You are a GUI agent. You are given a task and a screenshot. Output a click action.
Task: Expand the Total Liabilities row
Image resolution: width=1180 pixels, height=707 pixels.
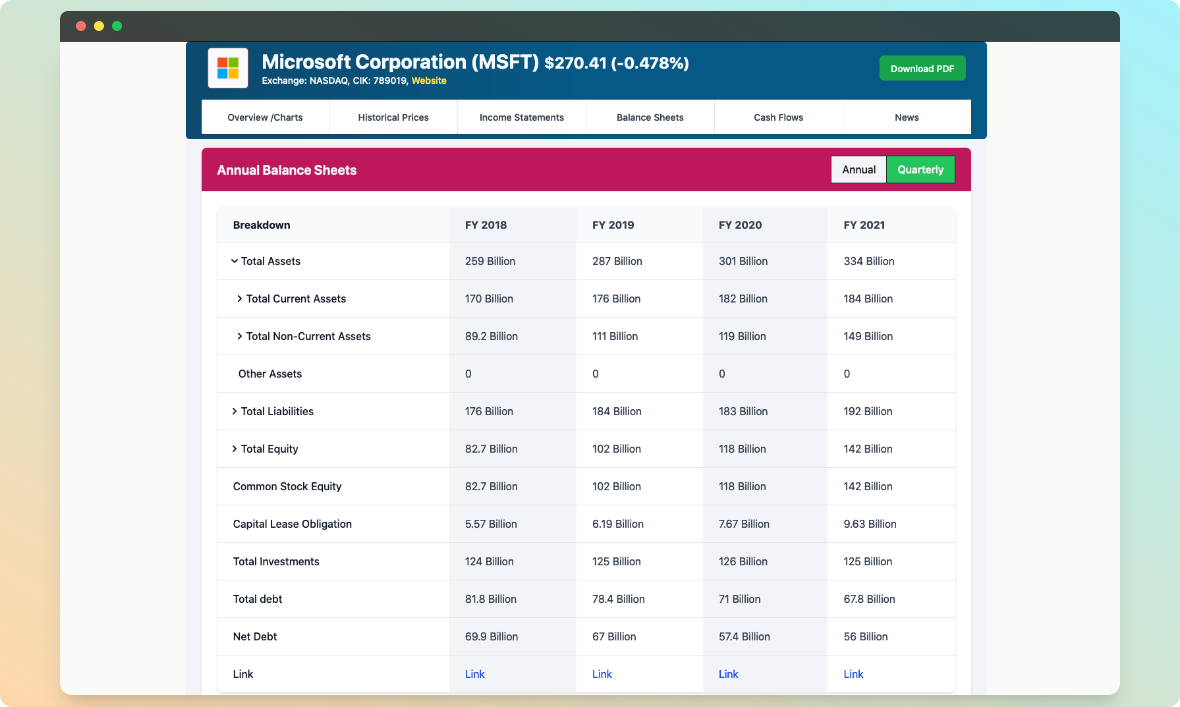(234, 411)
